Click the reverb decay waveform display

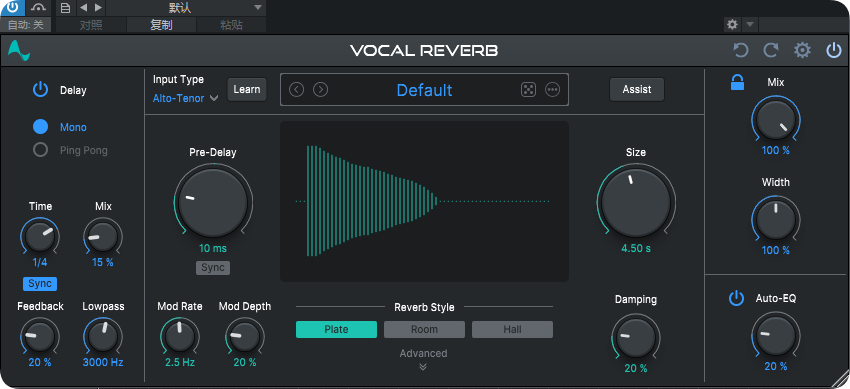coord(424,202)
